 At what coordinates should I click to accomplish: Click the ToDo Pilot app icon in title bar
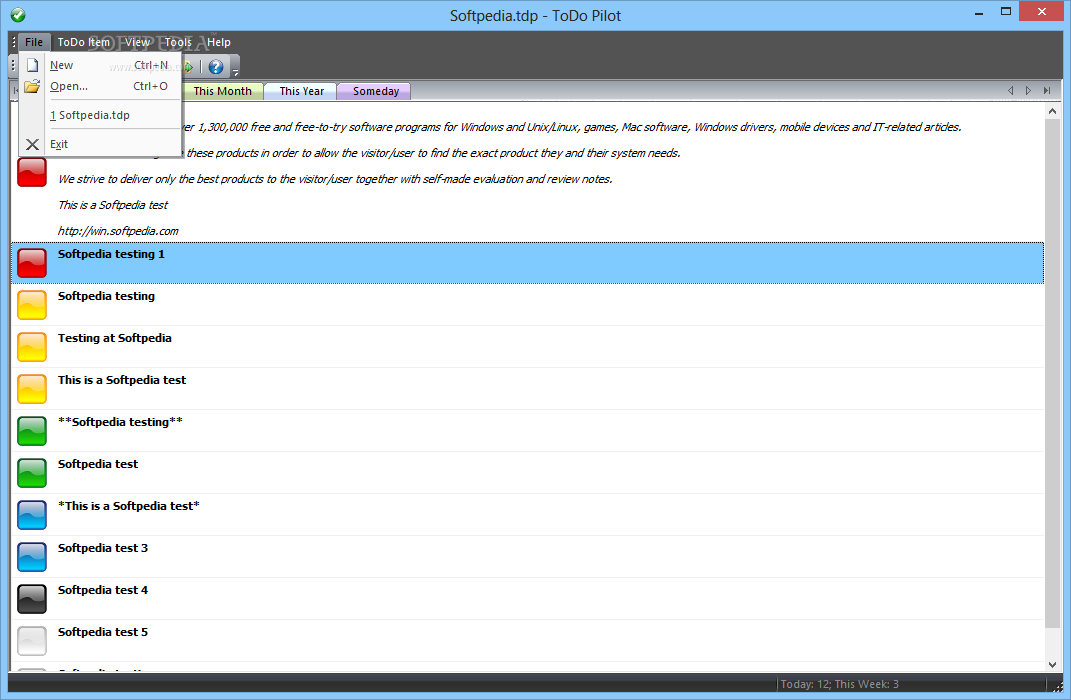(x=18, y=14)
